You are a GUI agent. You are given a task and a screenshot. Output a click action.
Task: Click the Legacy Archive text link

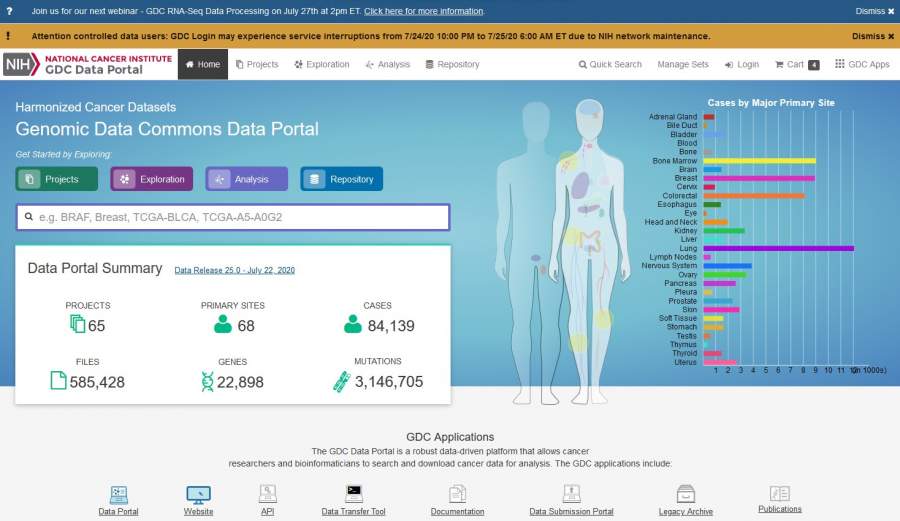[686, 511]
